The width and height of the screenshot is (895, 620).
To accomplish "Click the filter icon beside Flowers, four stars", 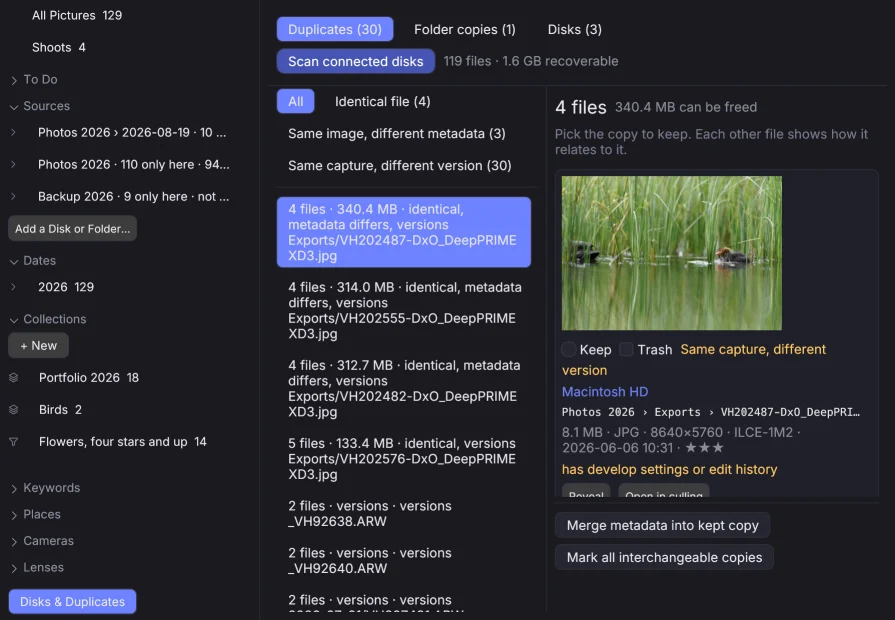I will (x=14, y=441).
